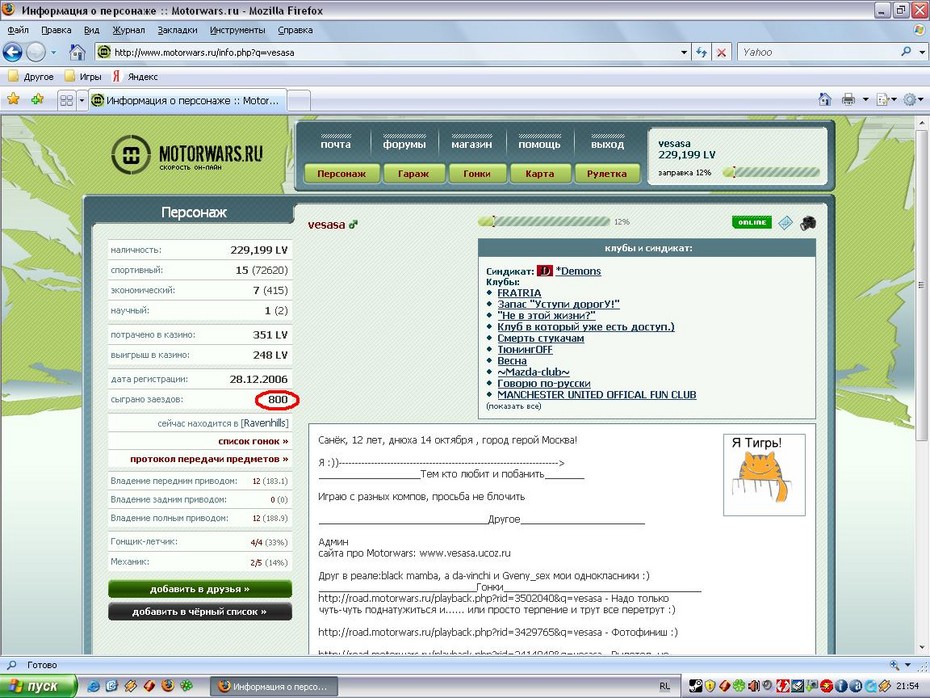
Task: Open the Инструменты menu
Action: click(x=237, y=30)
